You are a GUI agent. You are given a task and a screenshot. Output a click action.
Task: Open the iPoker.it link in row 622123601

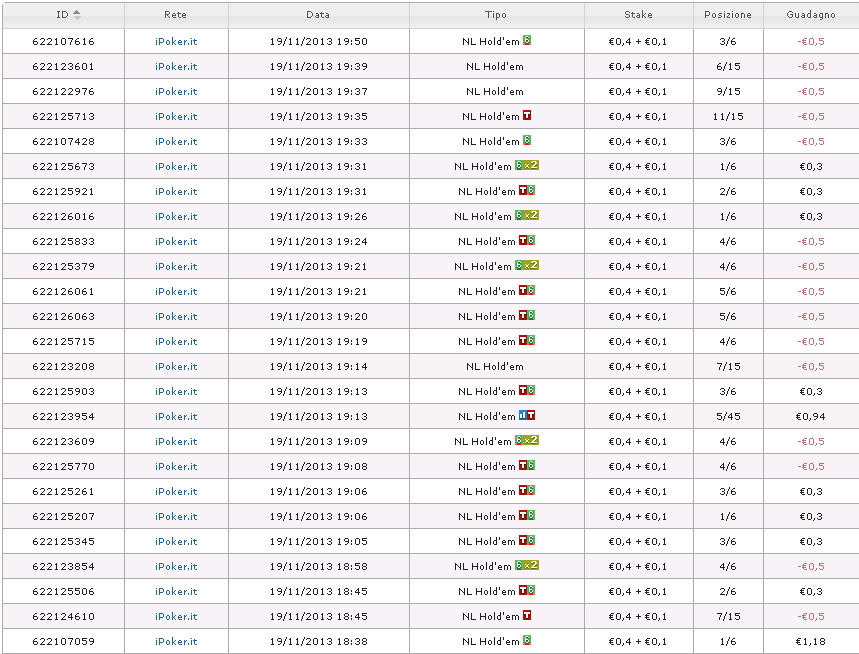click(x=176, y=66)
